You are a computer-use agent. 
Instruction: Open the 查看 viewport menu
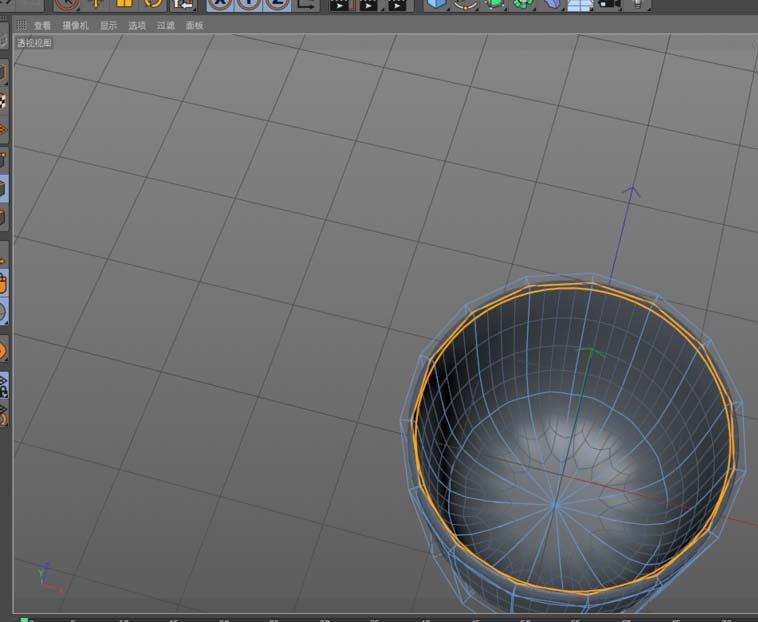coord(42,26)
